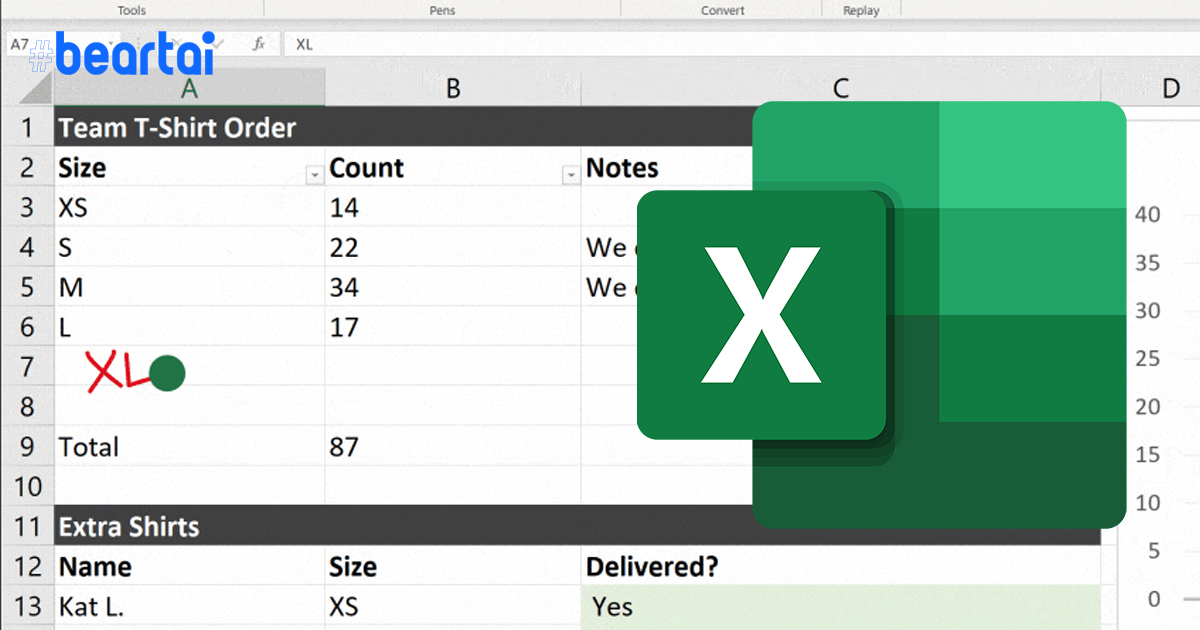Select the green "Yes" cell

[841, 606]
